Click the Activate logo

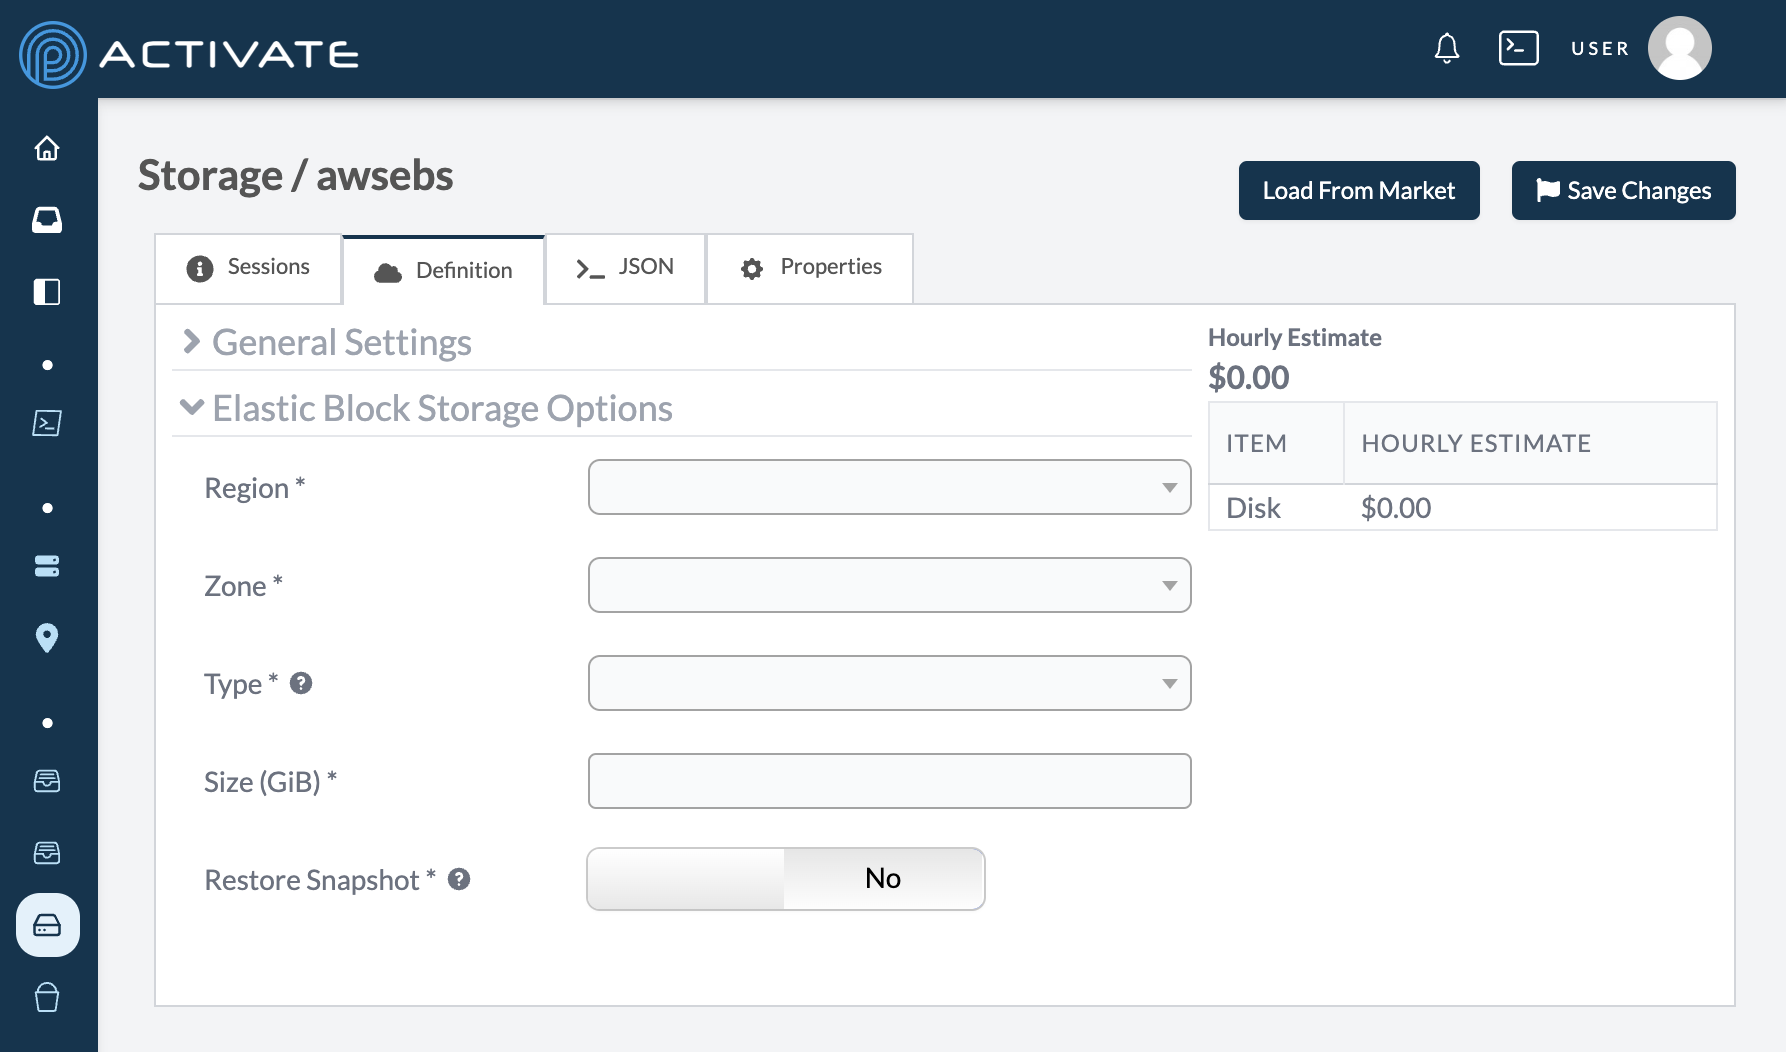[x=189, y=54]
